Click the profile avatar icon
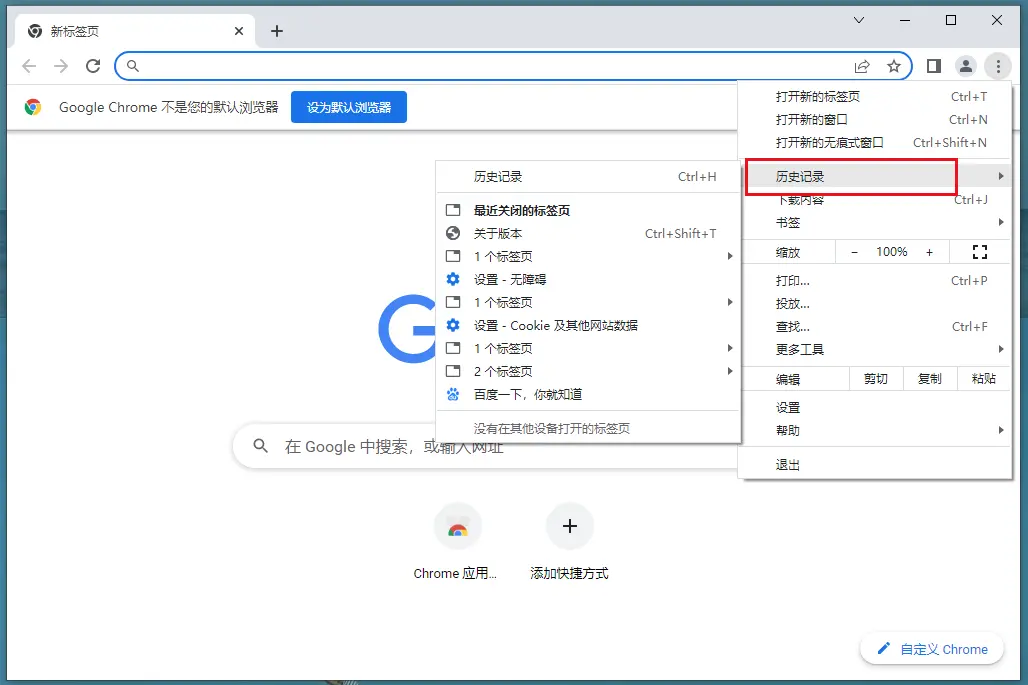The height and width of the screenshot is (685, 1028). [965, 66]
